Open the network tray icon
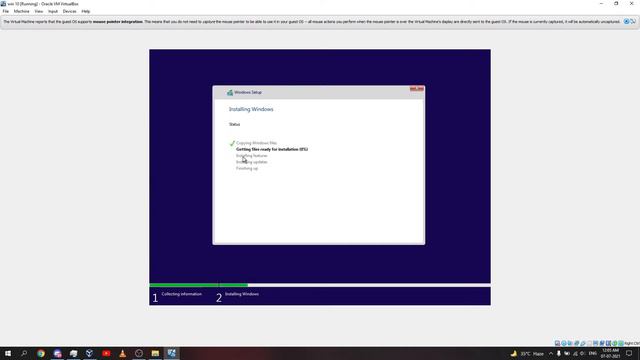 pyautogui.click(x=575, y=353)
